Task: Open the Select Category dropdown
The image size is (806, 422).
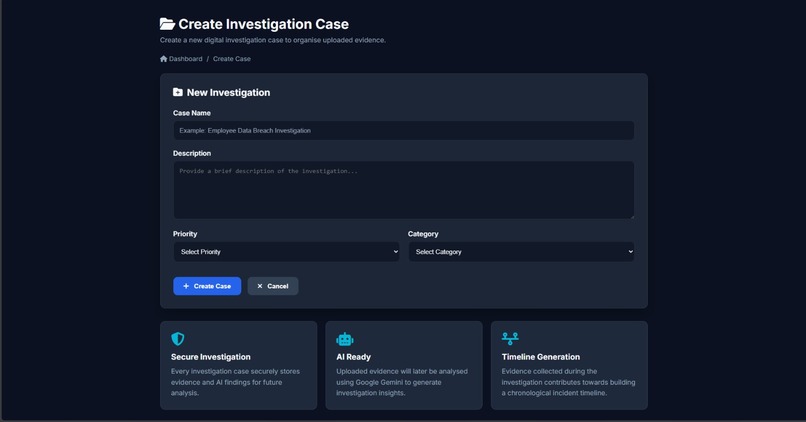Action: point(521,252)
